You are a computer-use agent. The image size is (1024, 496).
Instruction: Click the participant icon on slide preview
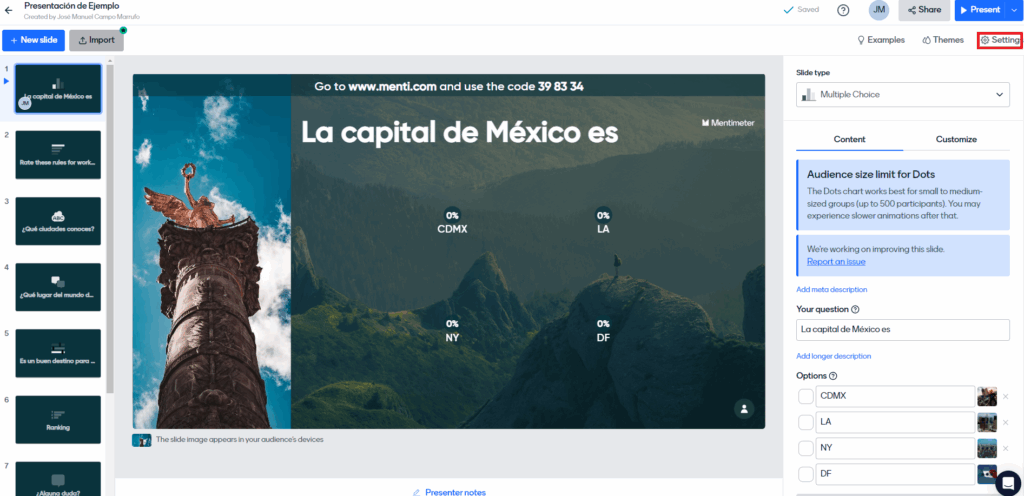click(x=743, y=408)
